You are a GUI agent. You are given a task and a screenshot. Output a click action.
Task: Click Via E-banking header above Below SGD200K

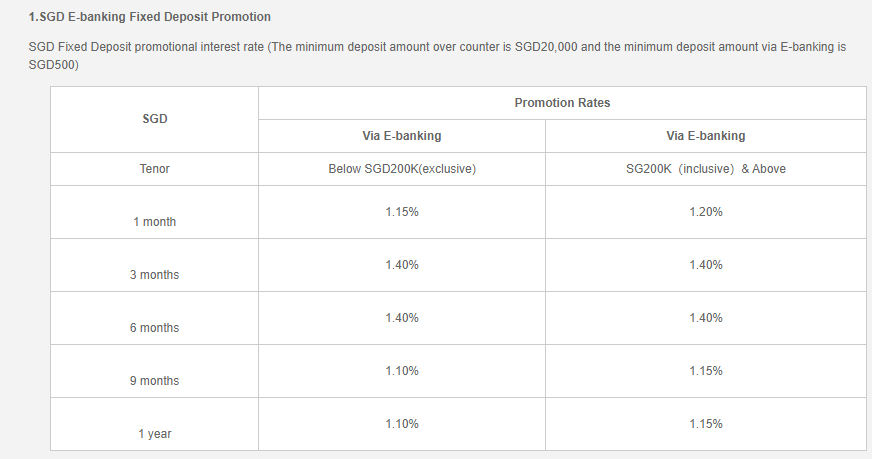(401, 136)
